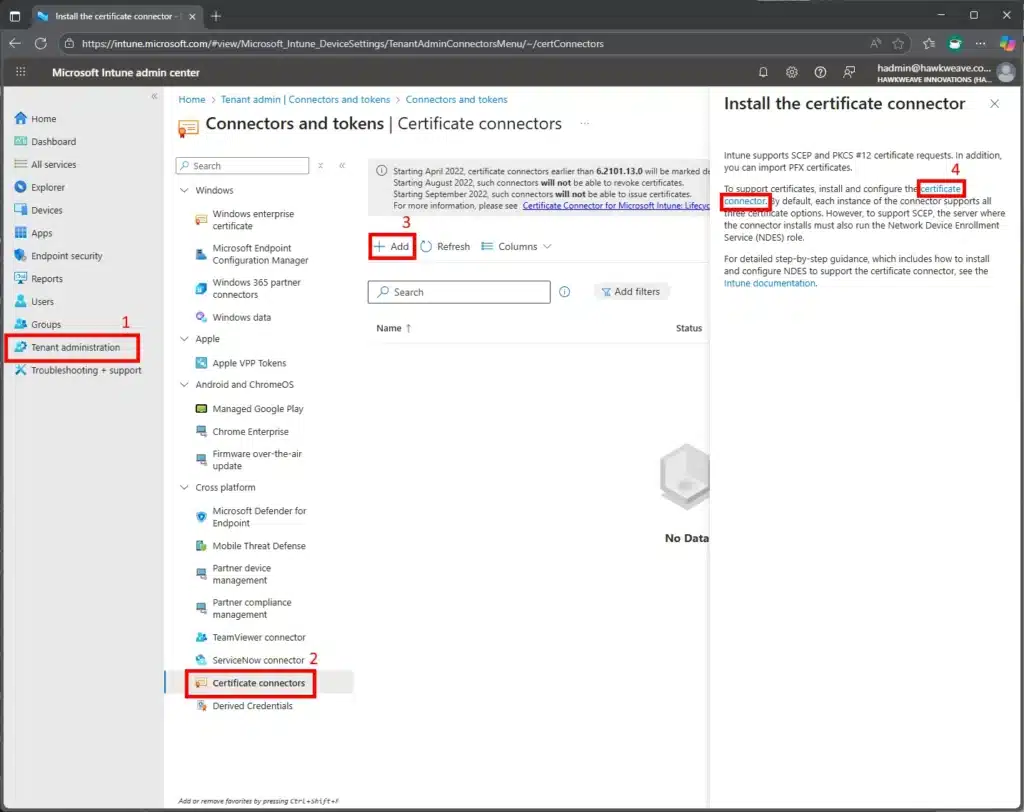
Task: Open the Intune documentation link
Action: click(769, 283)
